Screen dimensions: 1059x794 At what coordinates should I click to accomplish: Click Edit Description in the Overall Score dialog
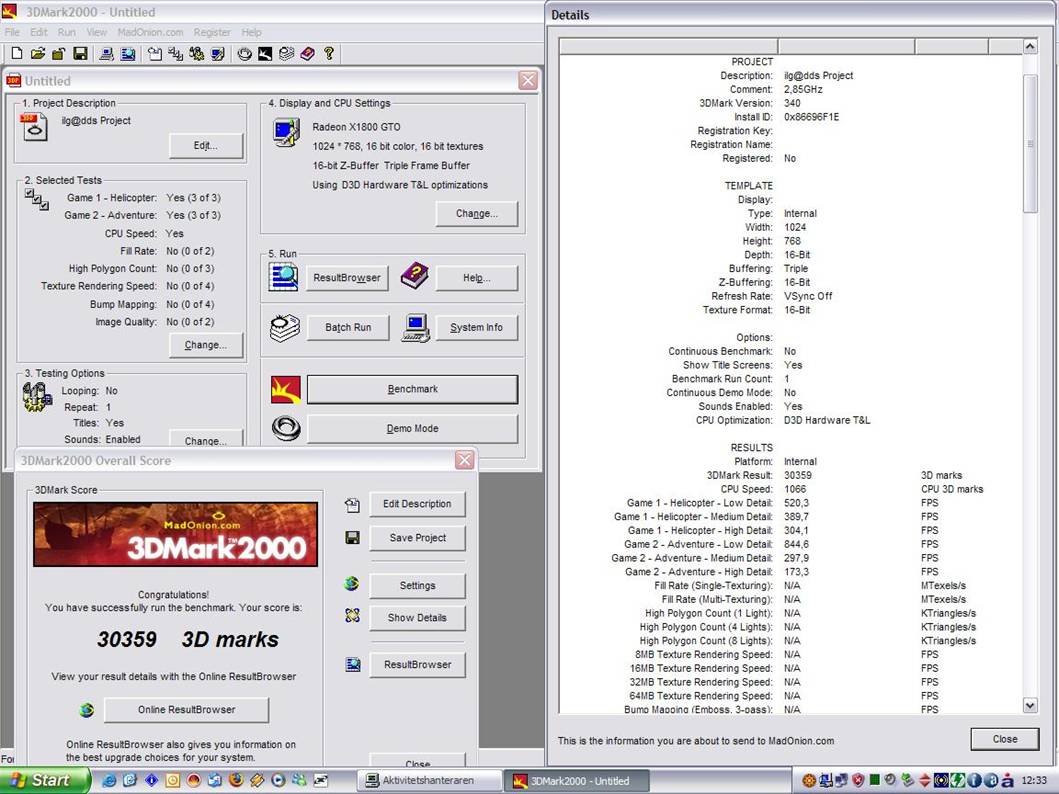417,504
